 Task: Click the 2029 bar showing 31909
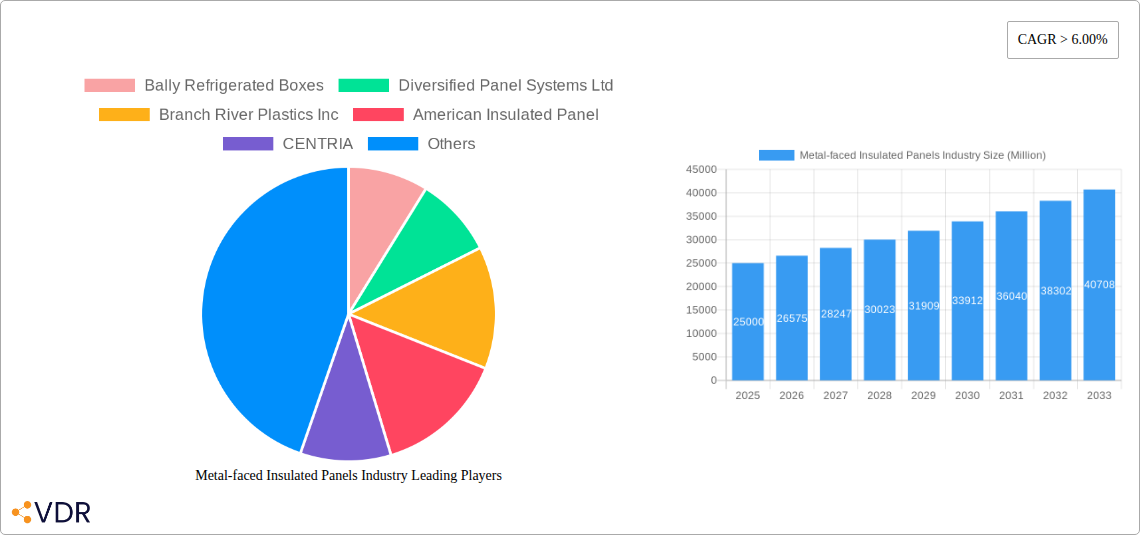[923, 306]
